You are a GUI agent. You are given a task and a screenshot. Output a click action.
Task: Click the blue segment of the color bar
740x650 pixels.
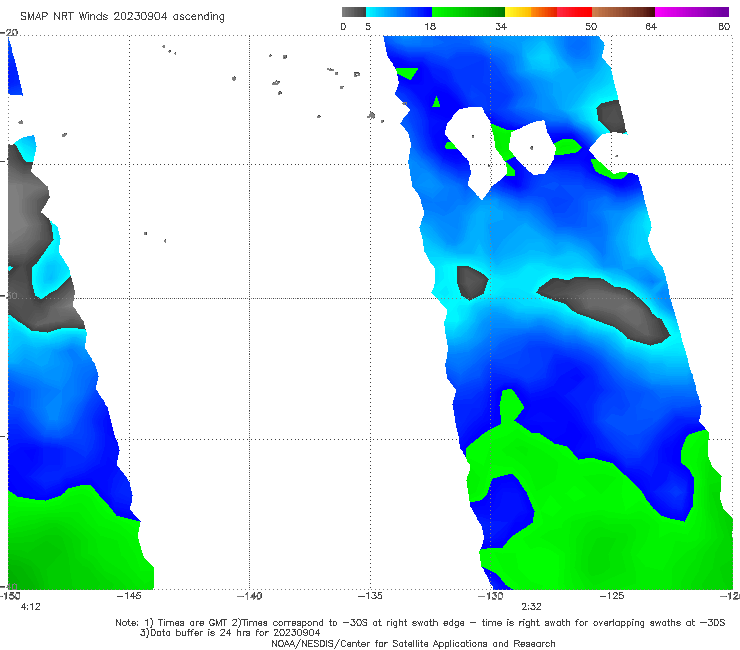399,12
